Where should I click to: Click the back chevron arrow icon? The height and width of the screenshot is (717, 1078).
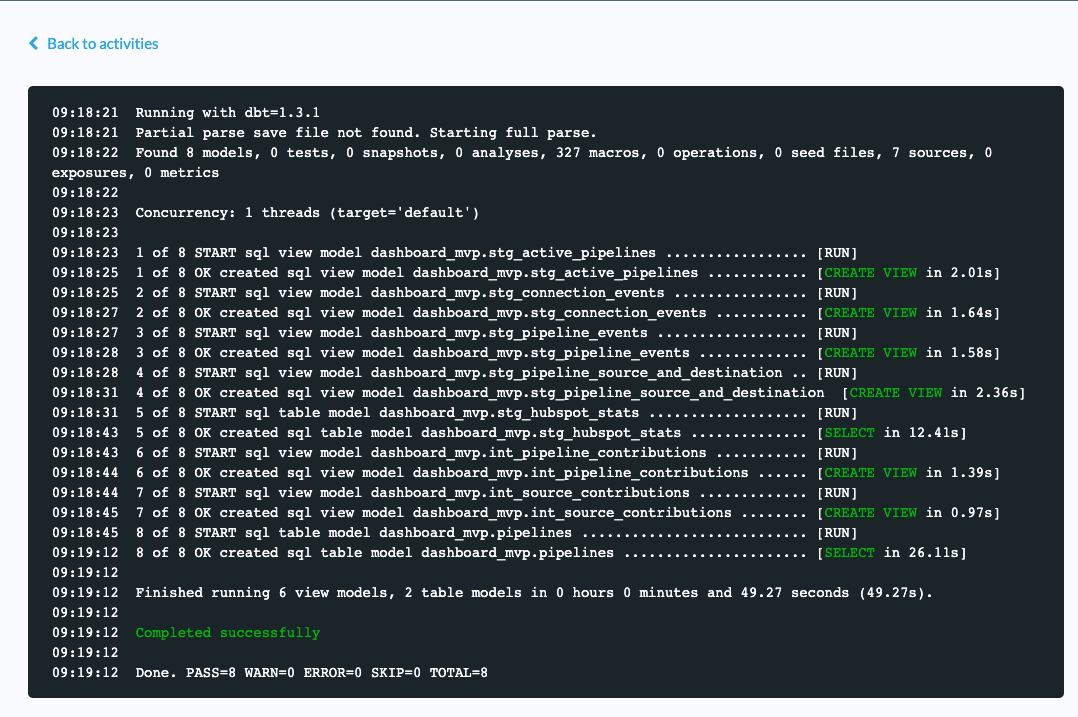(34, 44)
